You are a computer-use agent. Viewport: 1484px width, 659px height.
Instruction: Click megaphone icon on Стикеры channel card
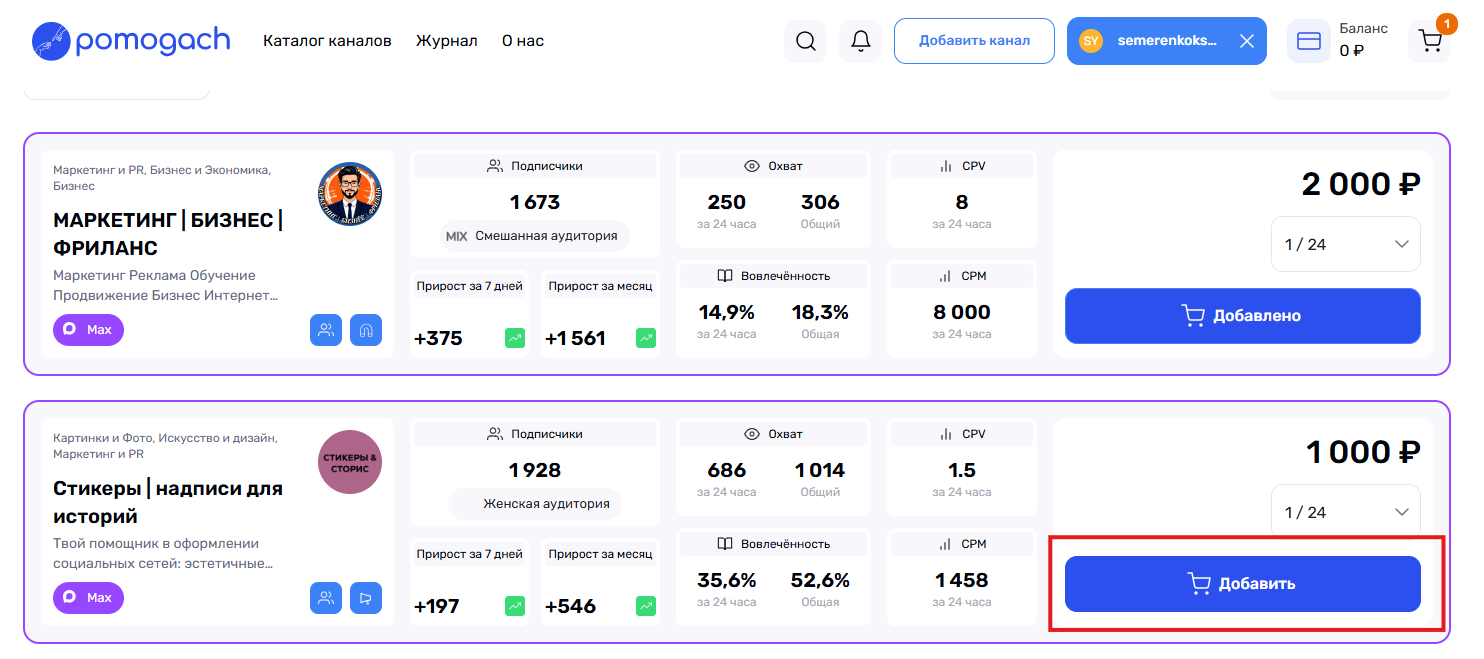[366, 598]
